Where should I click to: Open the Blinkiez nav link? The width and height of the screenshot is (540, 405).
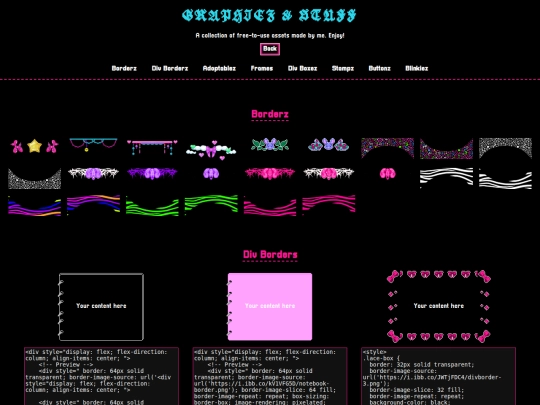pos(417,68)
